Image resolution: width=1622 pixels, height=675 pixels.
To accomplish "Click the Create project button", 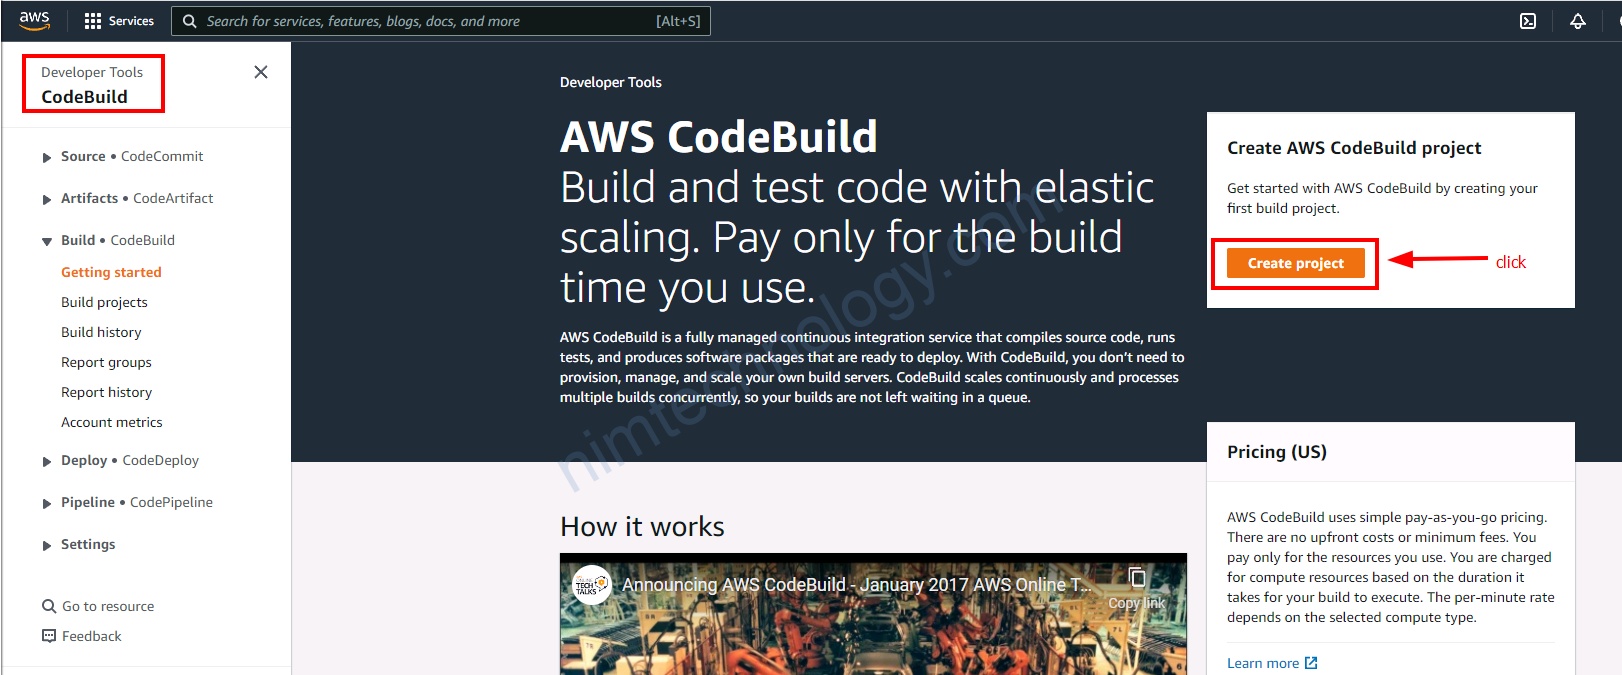I will [x=1295, y=263].
